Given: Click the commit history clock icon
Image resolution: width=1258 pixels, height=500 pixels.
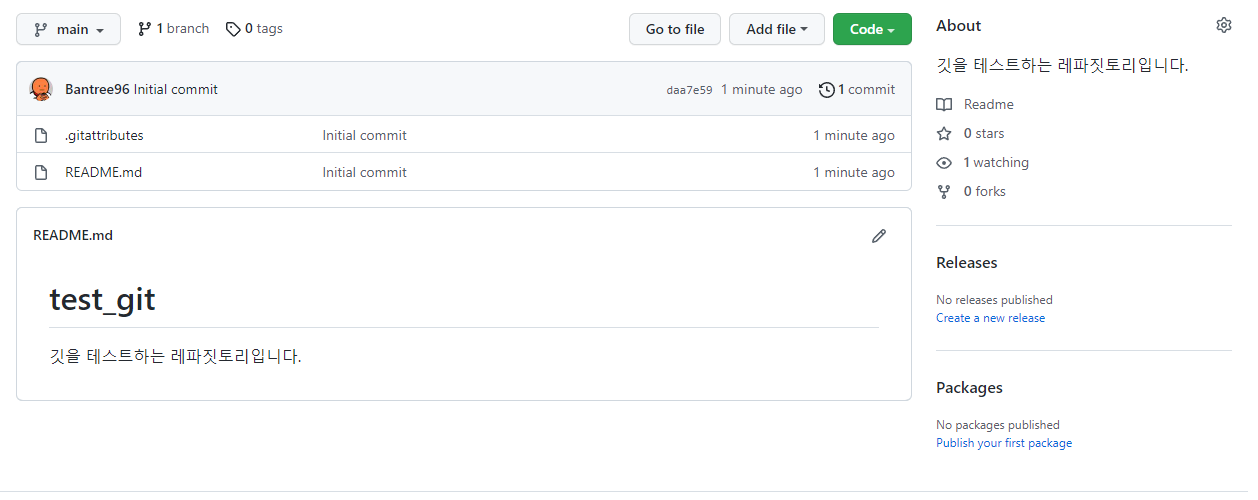Looking at the screenshot, I should click(826, 89).
